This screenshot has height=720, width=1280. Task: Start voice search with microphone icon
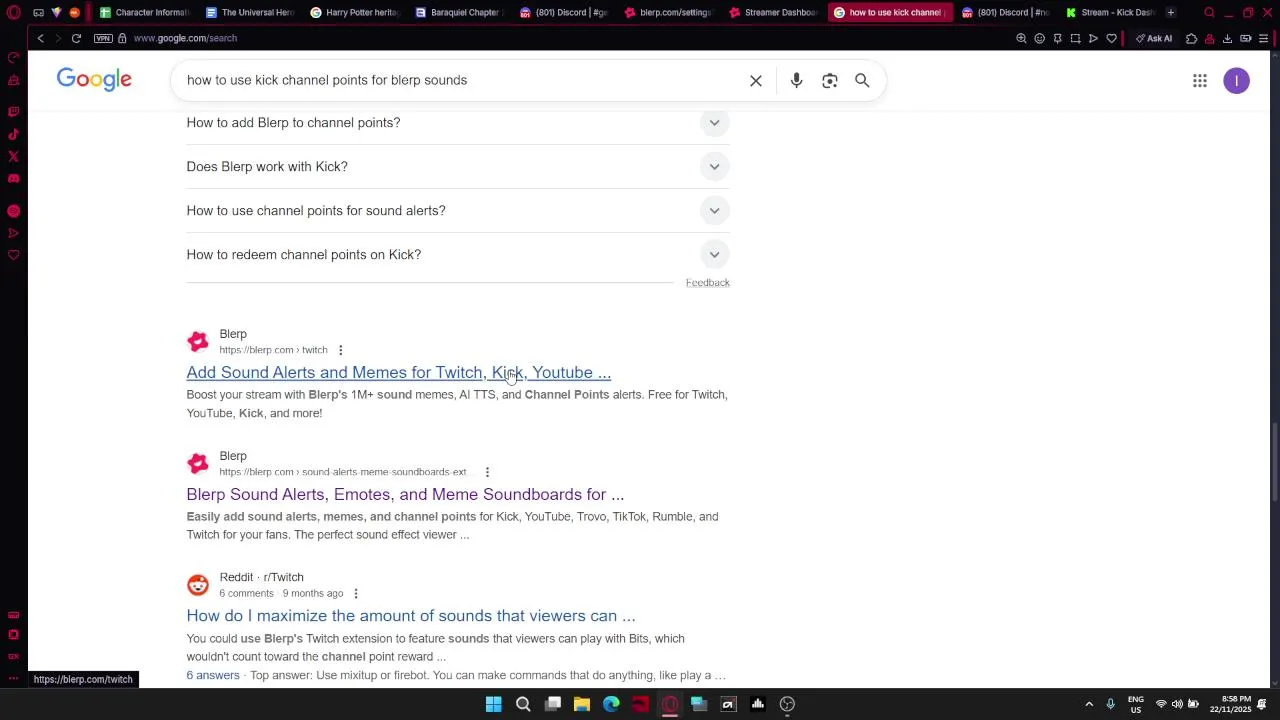click(796, 80)
